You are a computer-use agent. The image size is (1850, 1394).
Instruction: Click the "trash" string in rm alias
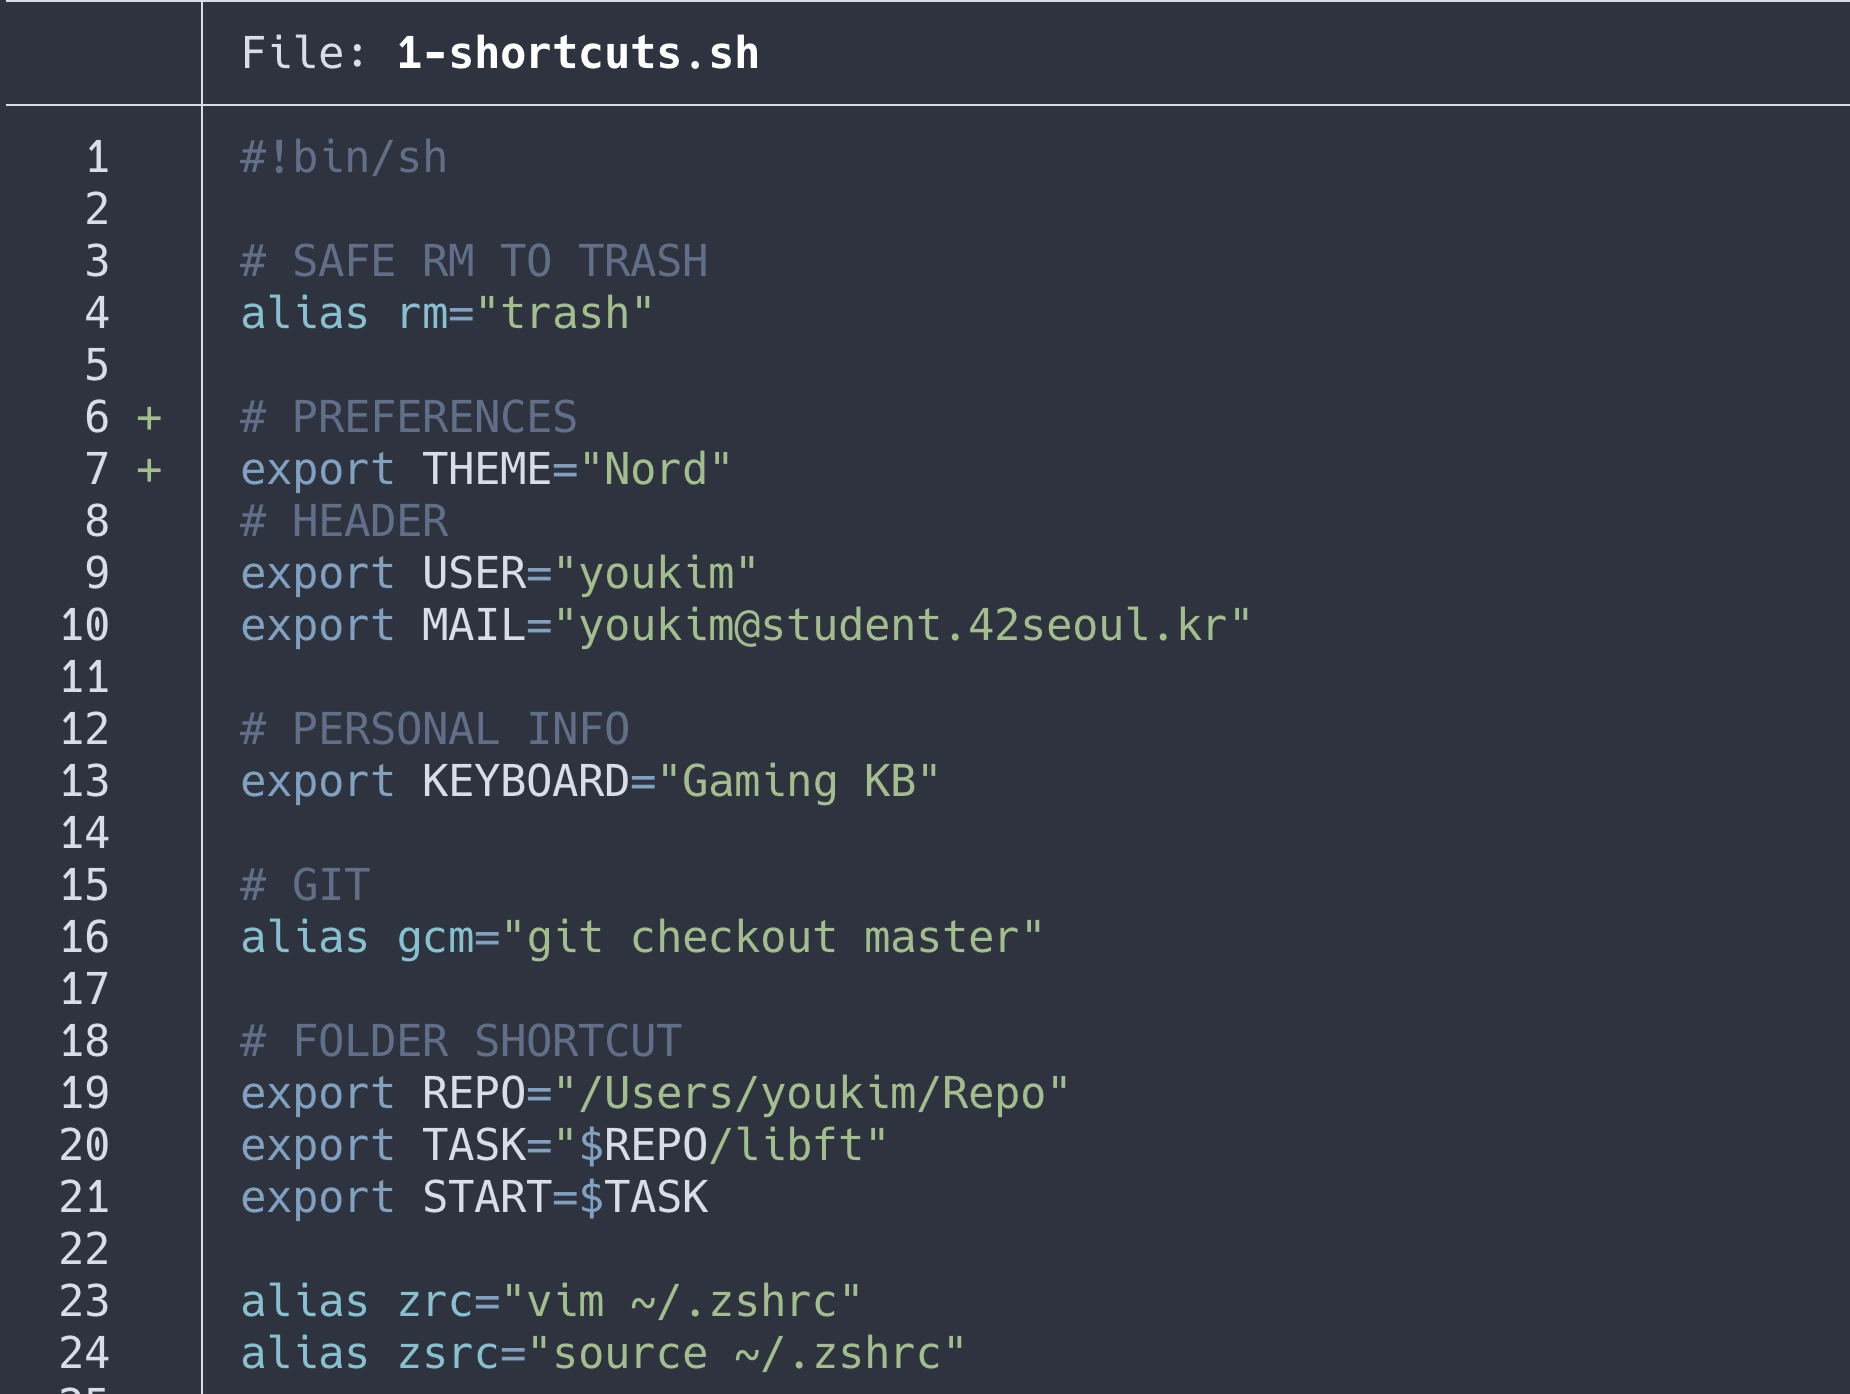pos(565,314)
